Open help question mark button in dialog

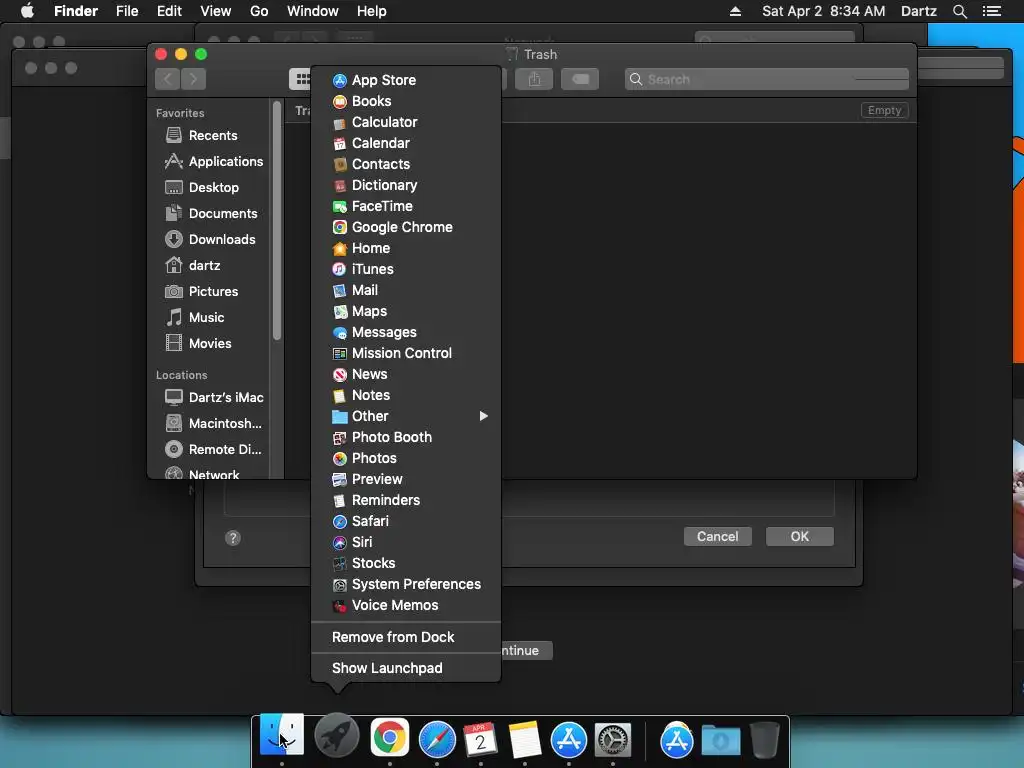232,537
